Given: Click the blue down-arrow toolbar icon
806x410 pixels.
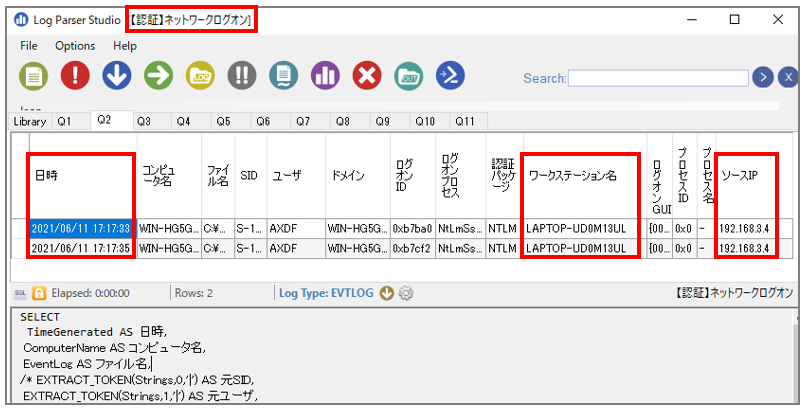Looking at the screenshot, I should pos(117,76).
